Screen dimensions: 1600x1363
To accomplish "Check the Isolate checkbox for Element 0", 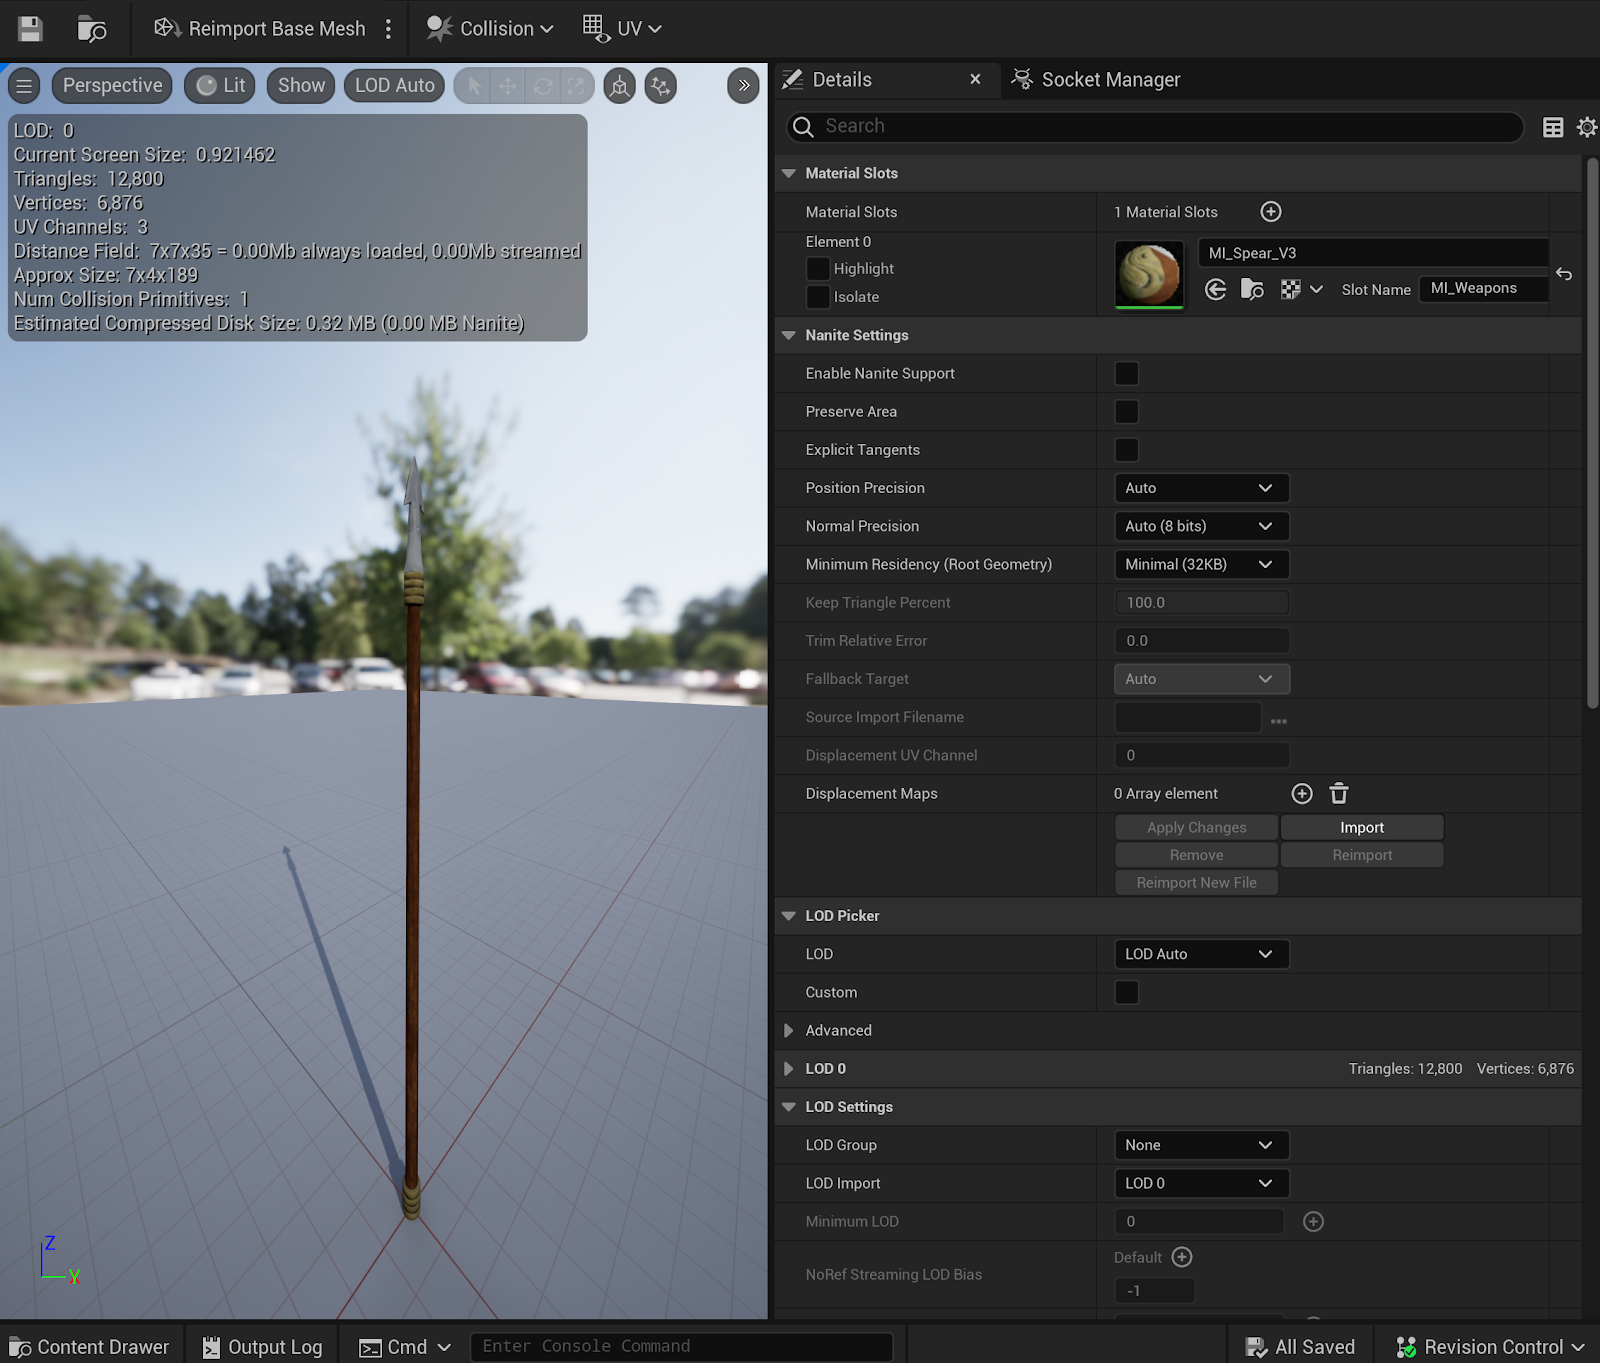I will point(818,297).
